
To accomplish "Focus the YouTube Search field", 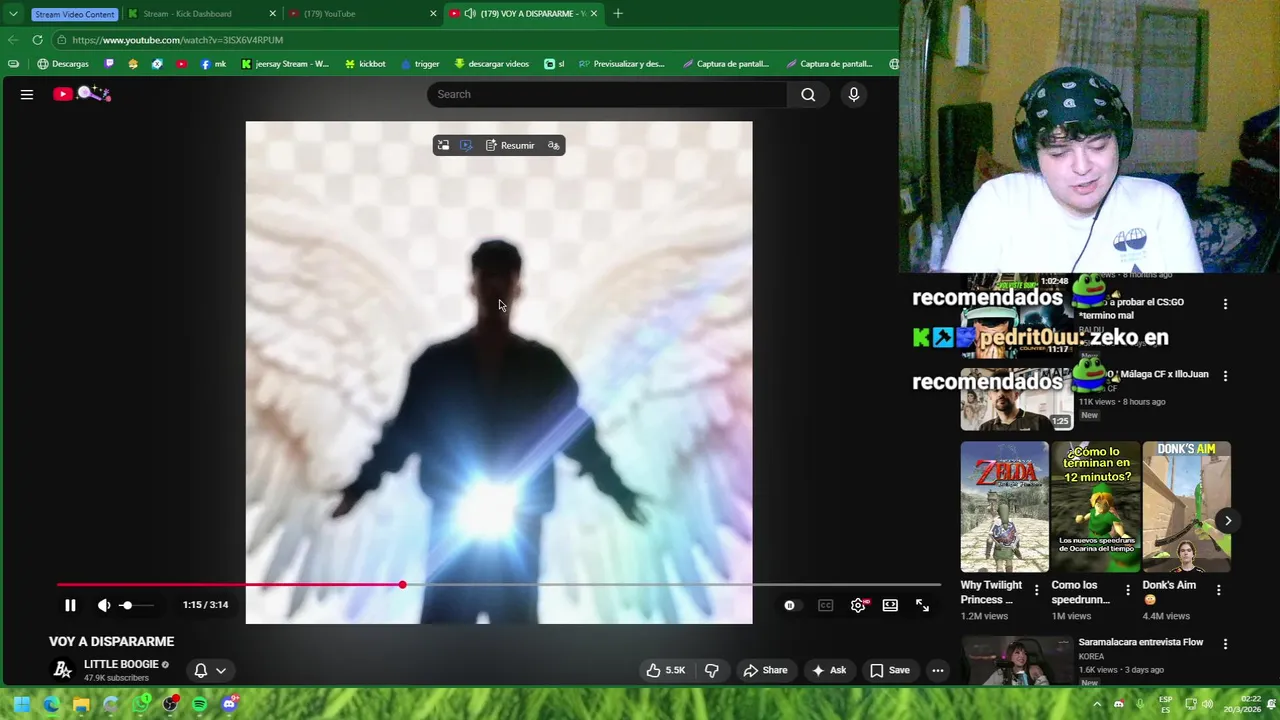I will 607,94.
